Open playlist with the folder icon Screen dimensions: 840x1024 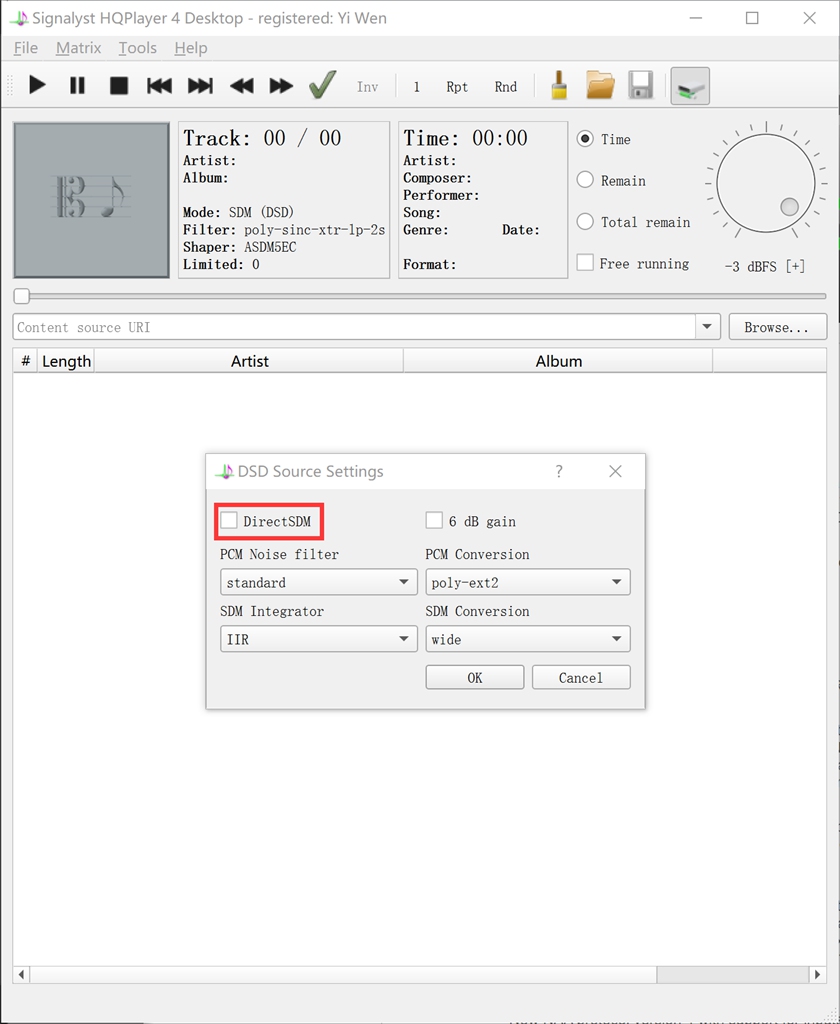(x=600, y=85)
